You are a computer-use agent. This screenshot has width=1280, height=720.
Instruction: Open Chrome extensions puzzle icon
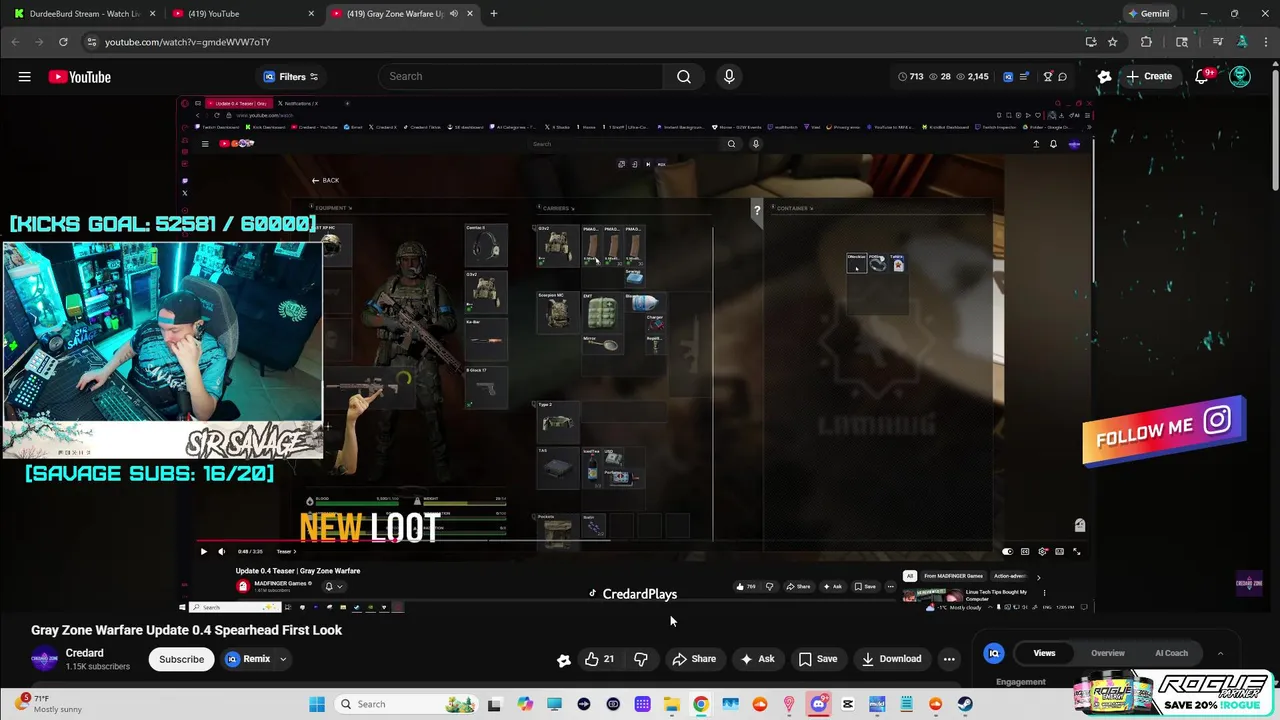pyautogui.click(x=1146, y=42)
